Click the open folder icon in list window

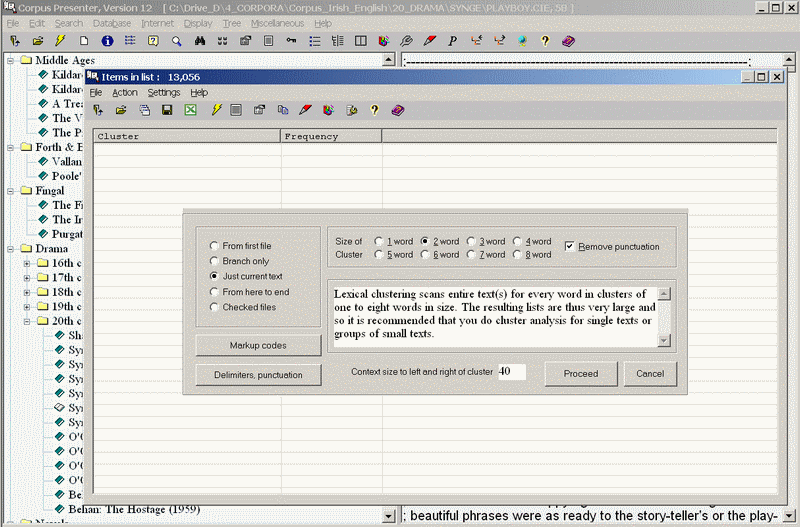121,110
